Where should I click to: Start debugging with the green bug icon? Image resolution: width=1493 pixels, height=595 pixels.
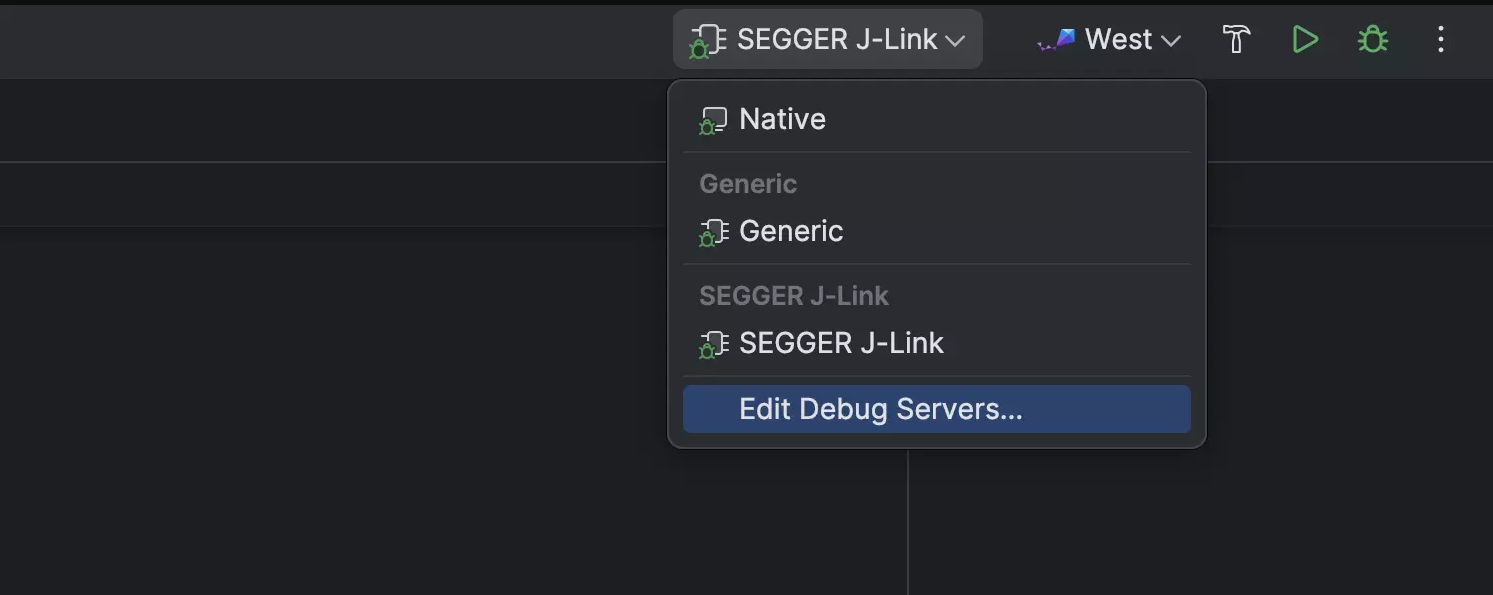coord(1372,40)
